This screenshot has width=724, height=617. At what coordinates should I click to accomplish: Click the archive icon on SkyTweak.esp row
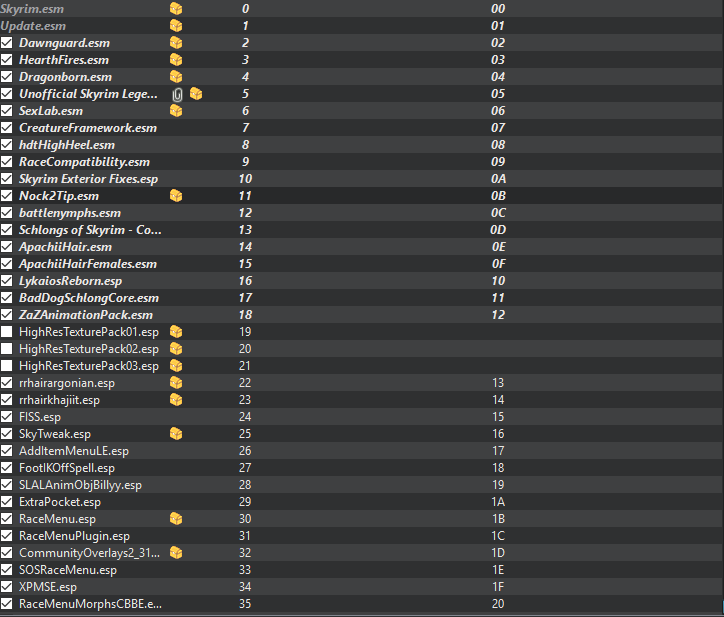[176, 434]
